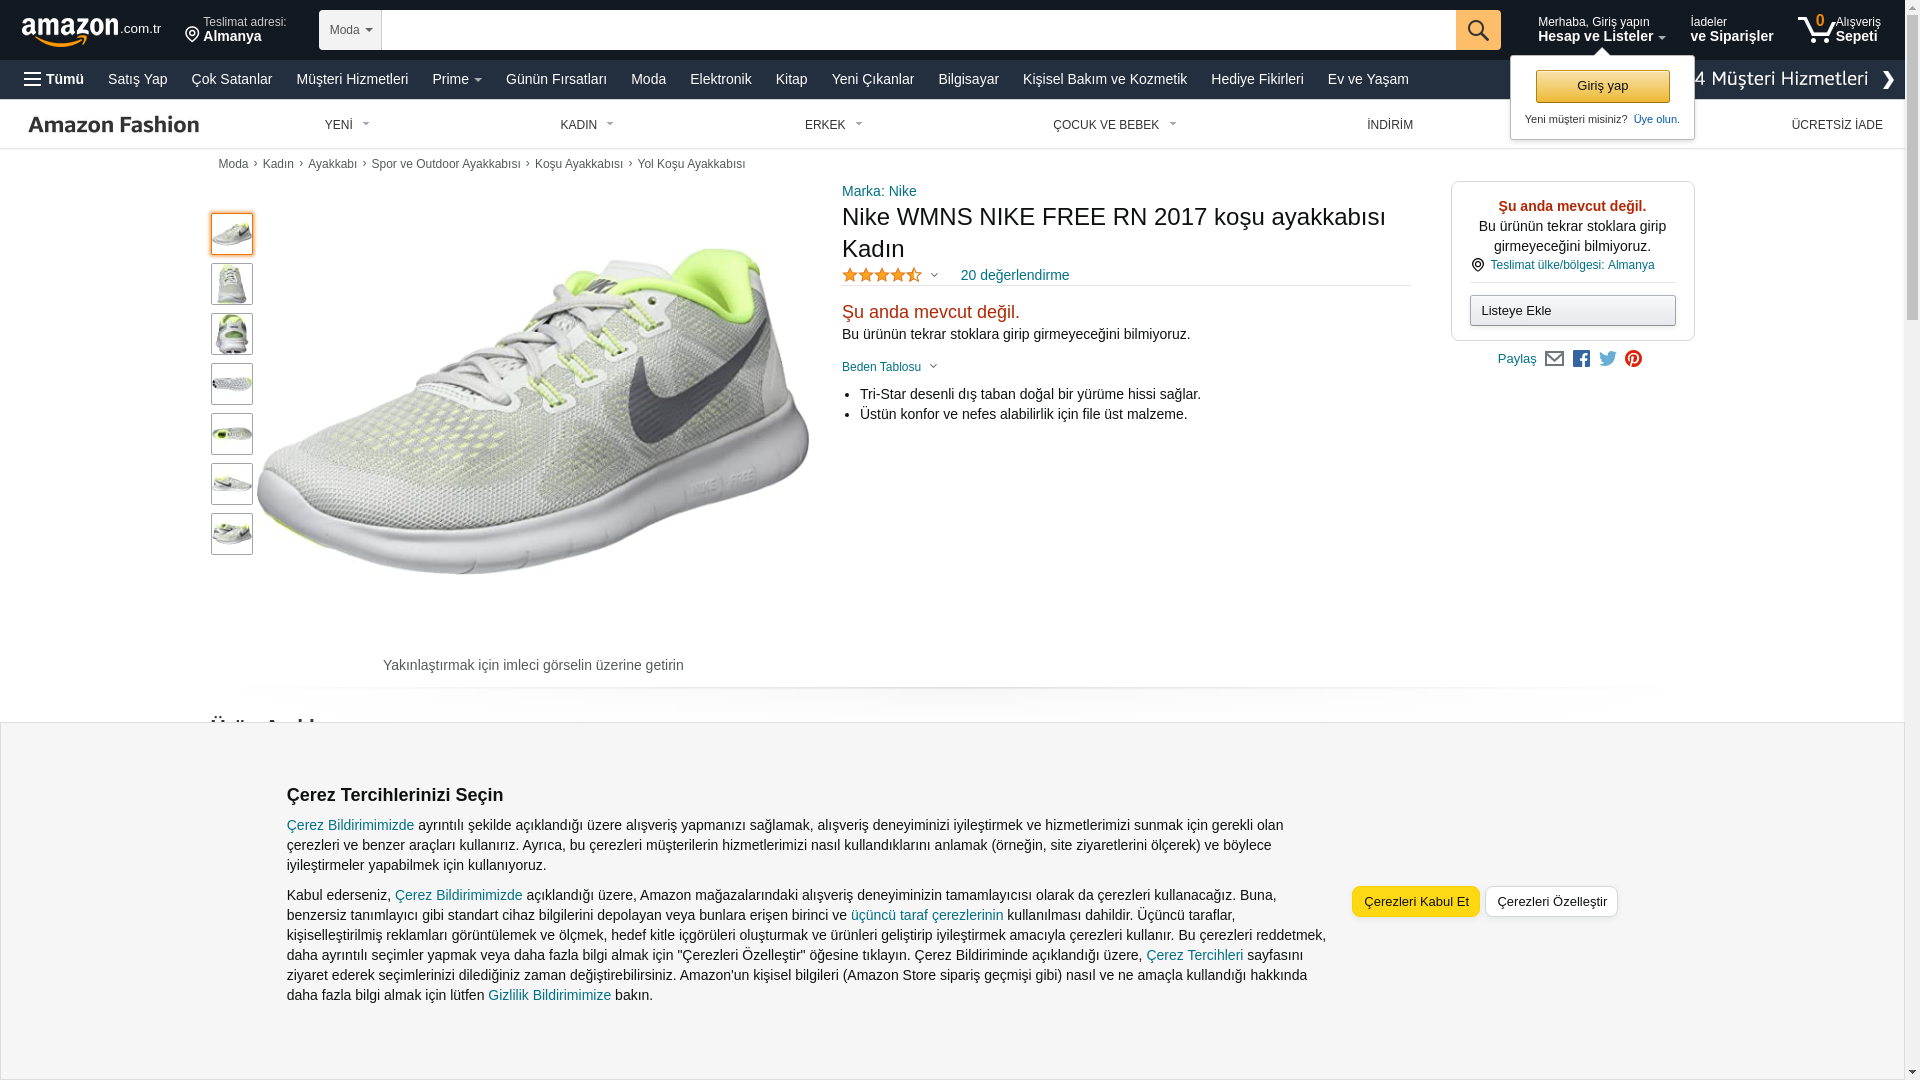Click the delivery address location pin
This screenshot has width=1920, height=1080.
point(192,35)
